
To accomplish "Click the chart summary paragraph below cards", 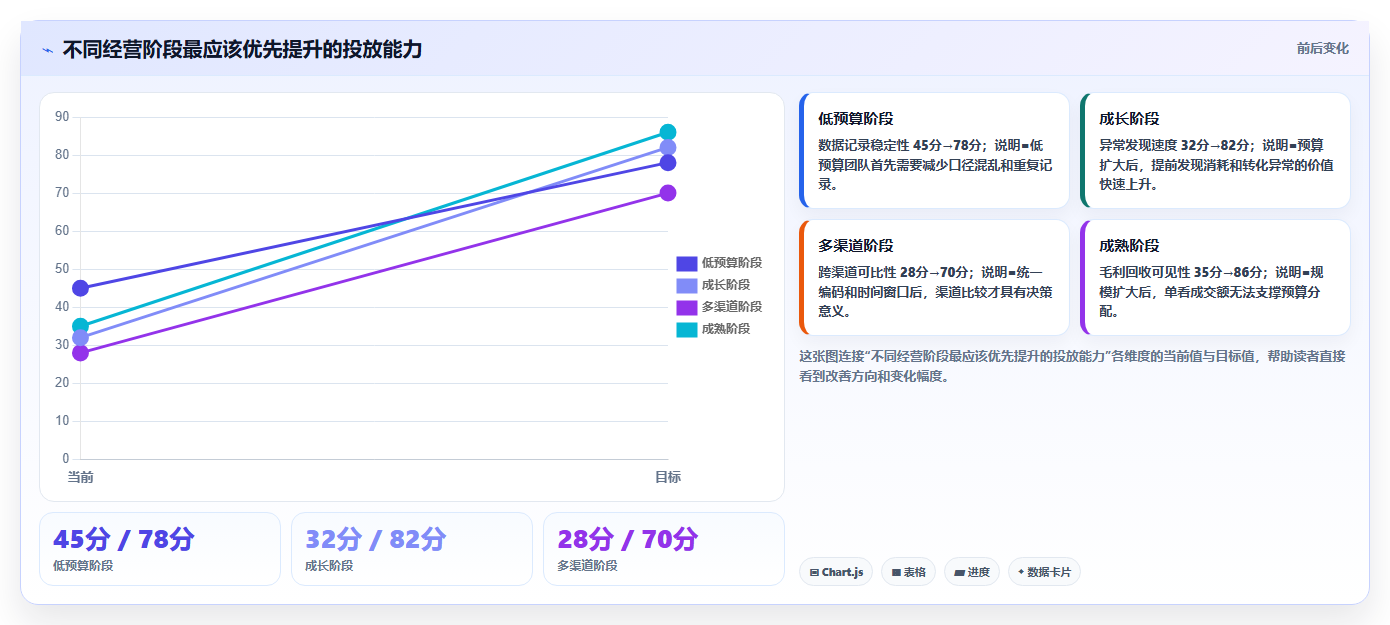I will [x=1072, y=366].
